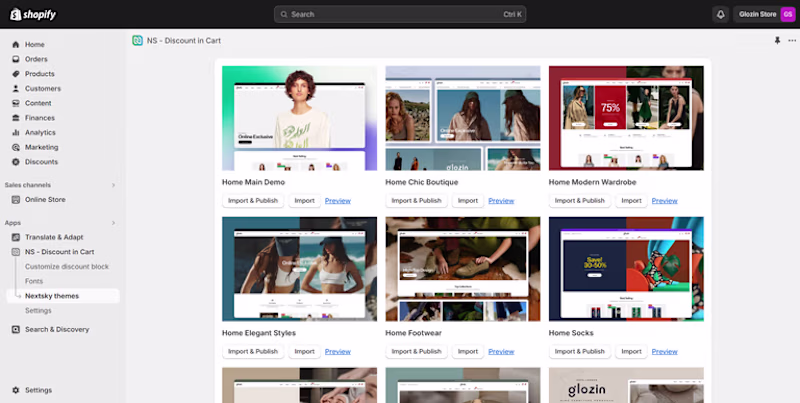Open the app Settings subpage
The image size is (800, 403).
coord(38,311)
